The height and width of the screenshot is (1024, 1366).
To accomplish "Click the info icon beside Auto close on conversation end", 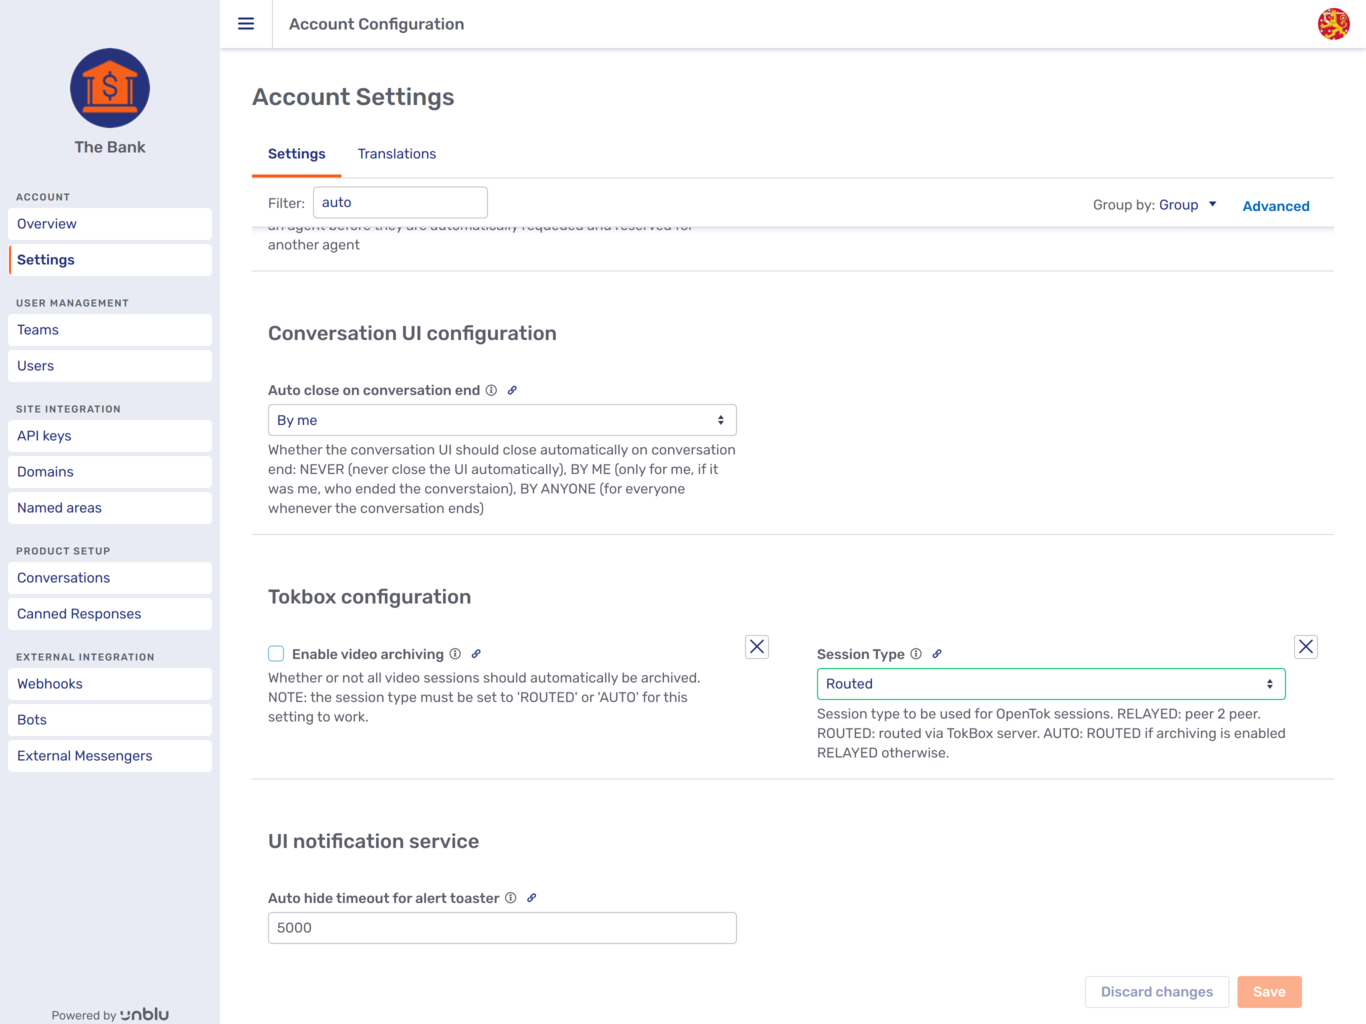I will pyautogui.click(x=491, y=390).
